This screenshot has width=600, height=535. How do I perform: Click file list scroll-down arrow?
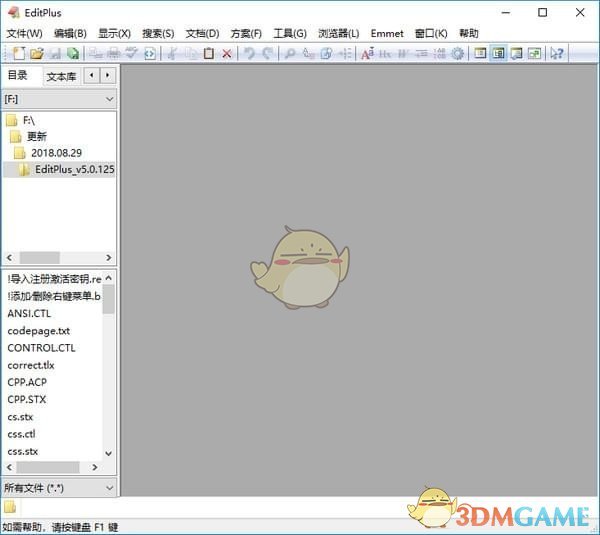click(x=109, y=453)
